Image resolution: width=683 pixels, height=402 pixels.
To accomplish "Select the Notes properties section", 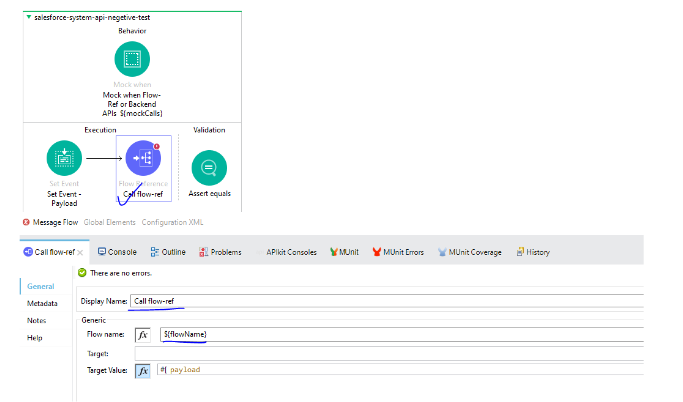I will pyautogui.click(x=36, y=320).
